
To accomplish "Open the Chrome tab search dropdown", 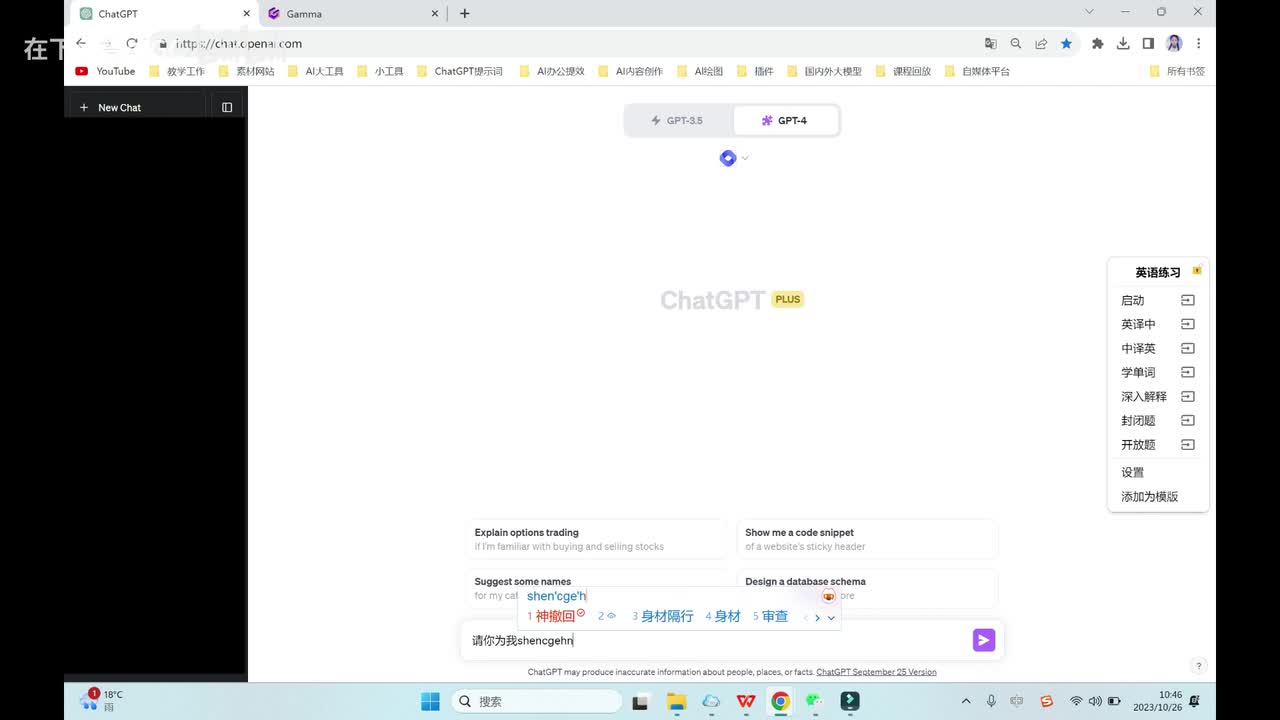I will pos(1089,12).
